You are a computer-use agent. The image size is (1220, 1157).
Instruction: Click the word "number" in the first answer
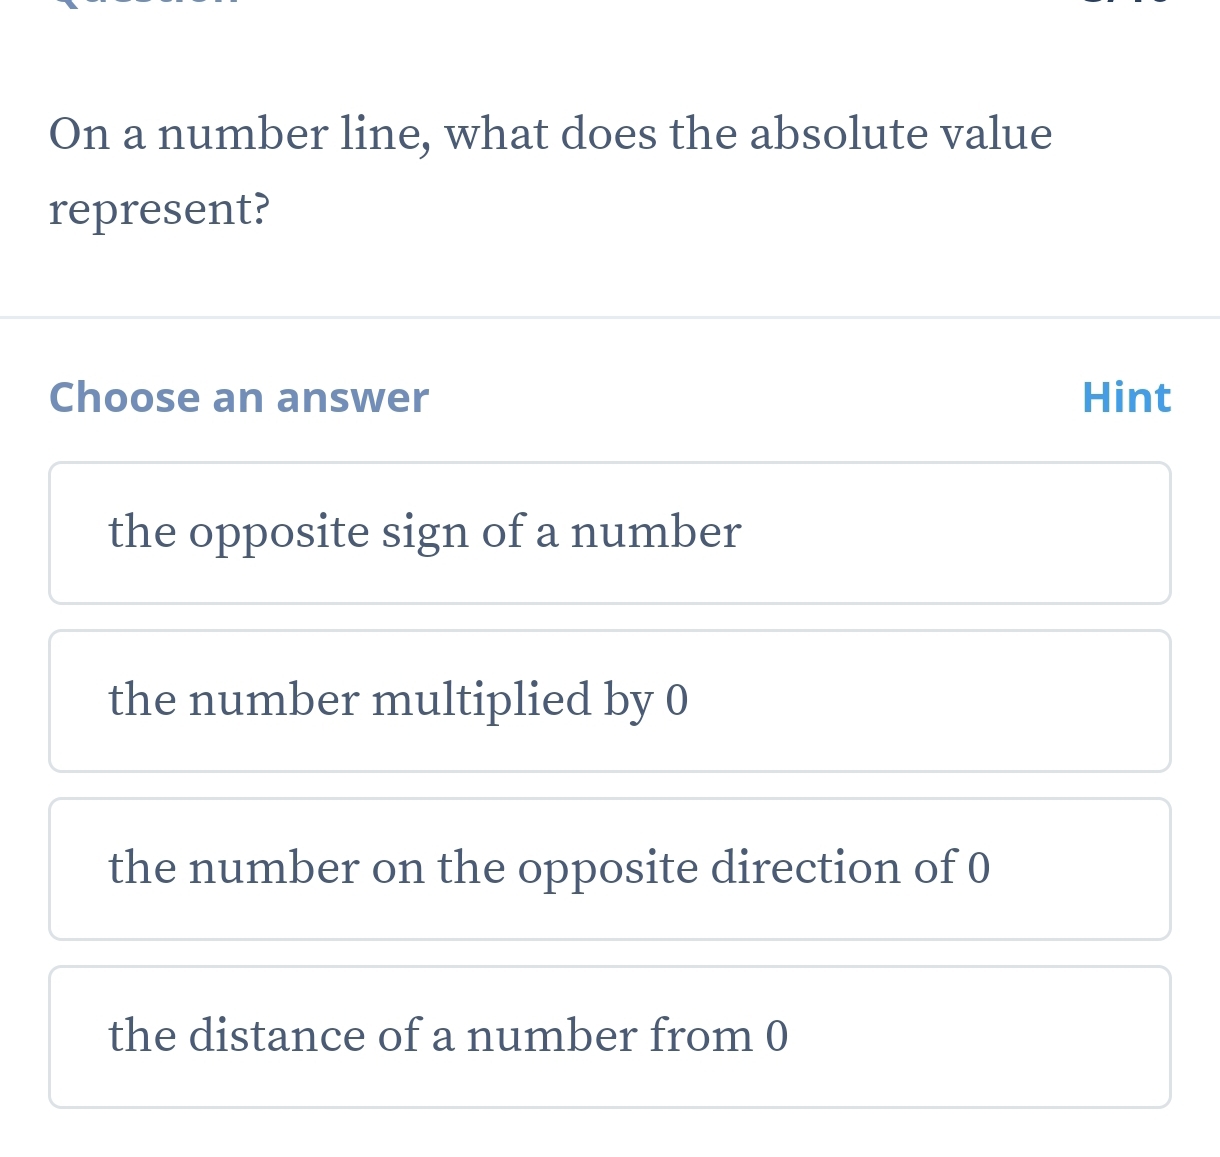point(656,532)
